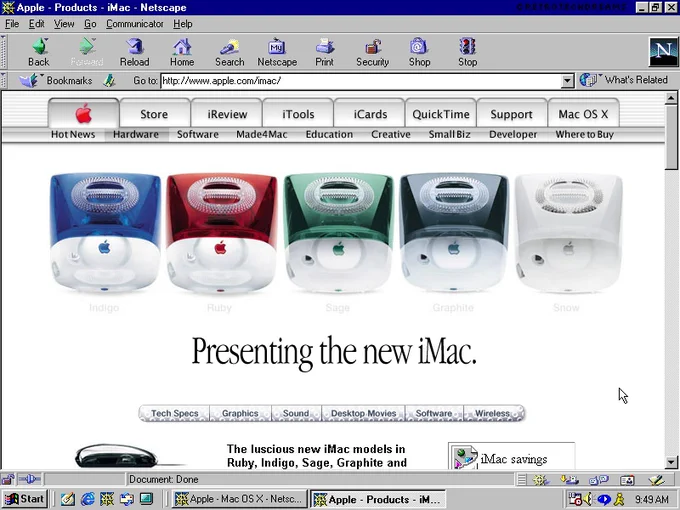Click the Apple logo tab

84,113
